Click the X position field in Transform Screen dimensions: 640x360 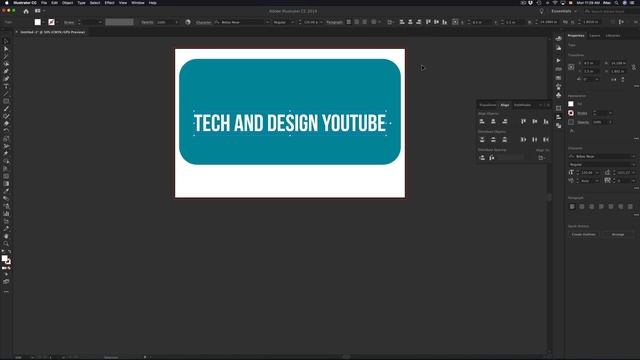591,63
